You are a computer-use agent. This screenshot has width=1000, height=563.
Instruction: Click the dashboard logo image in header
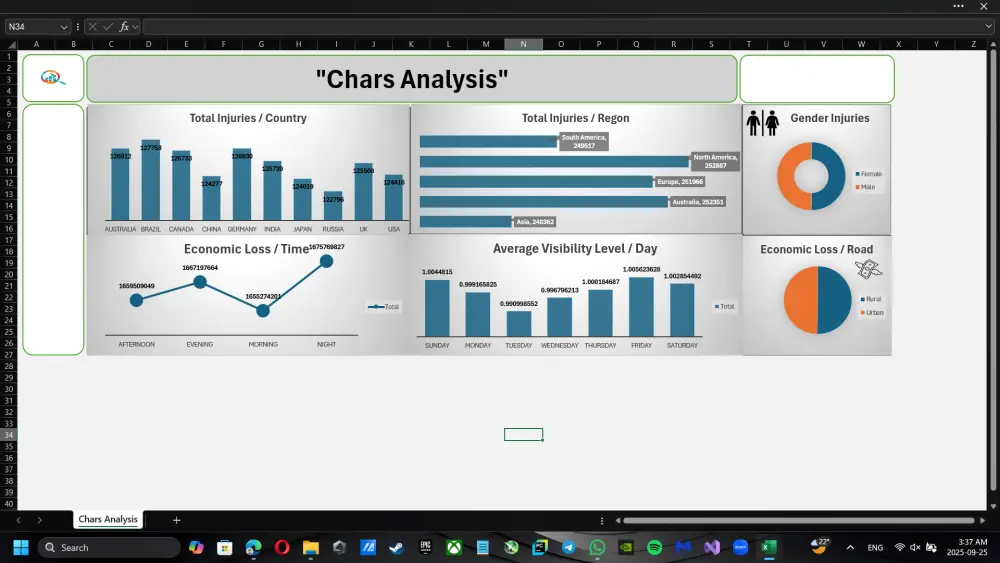53,78
